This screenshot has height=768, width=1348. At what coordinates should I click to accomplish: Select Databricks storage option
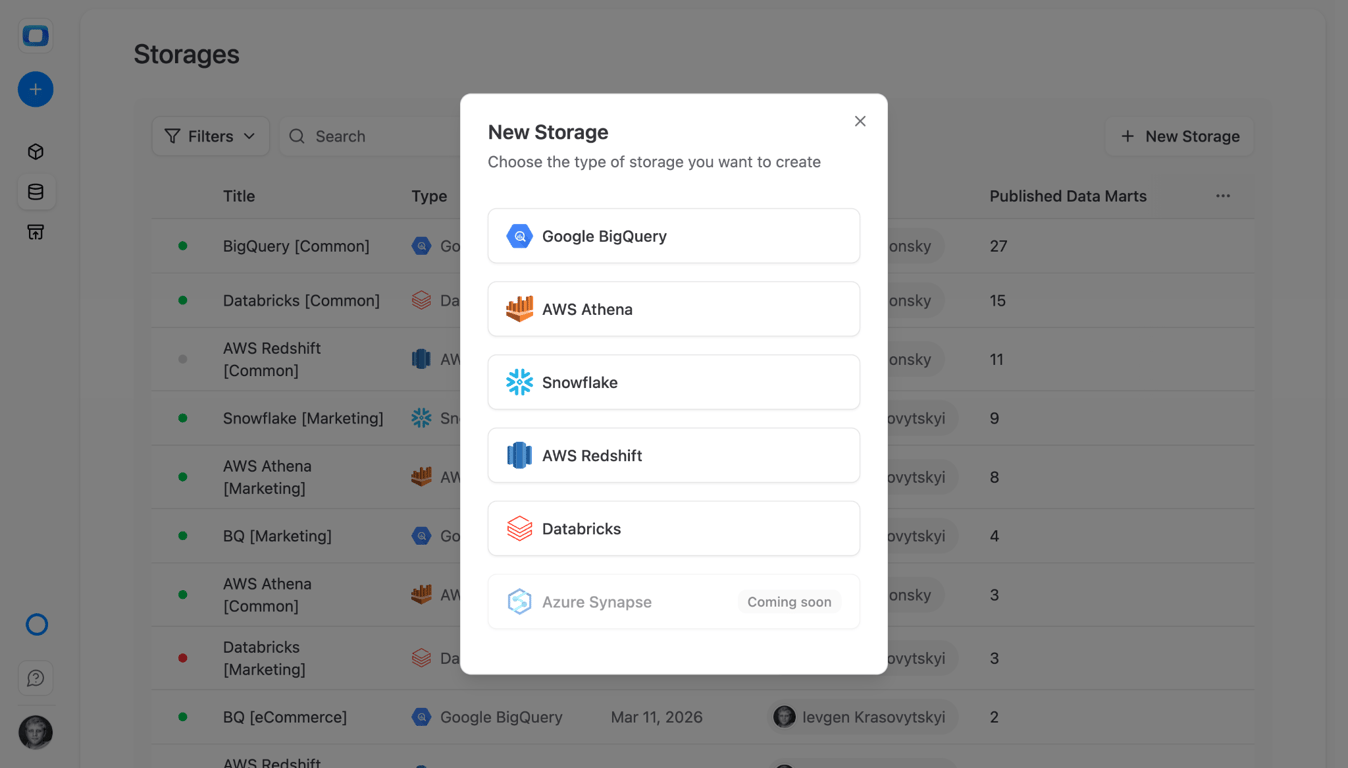click(x=674, y=528)
